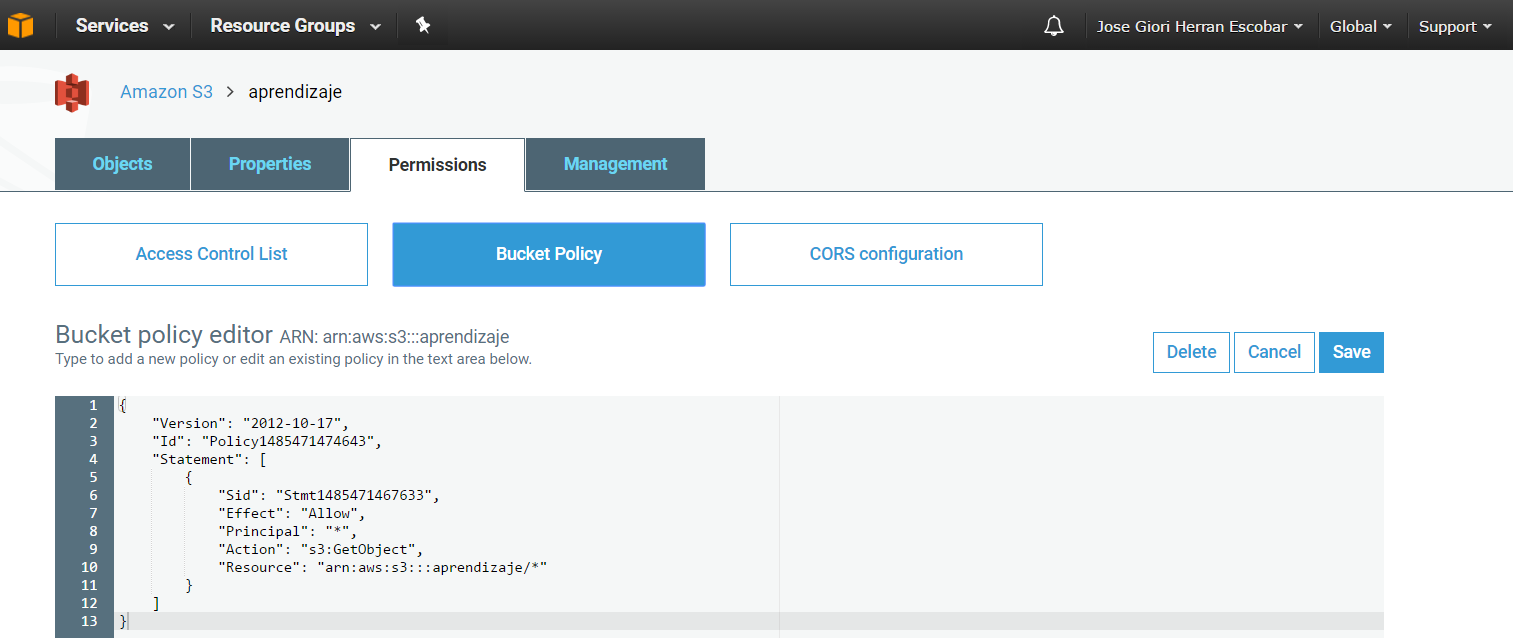
Task: Switch to the Properties tab
Action: click(x=270, y=164)
